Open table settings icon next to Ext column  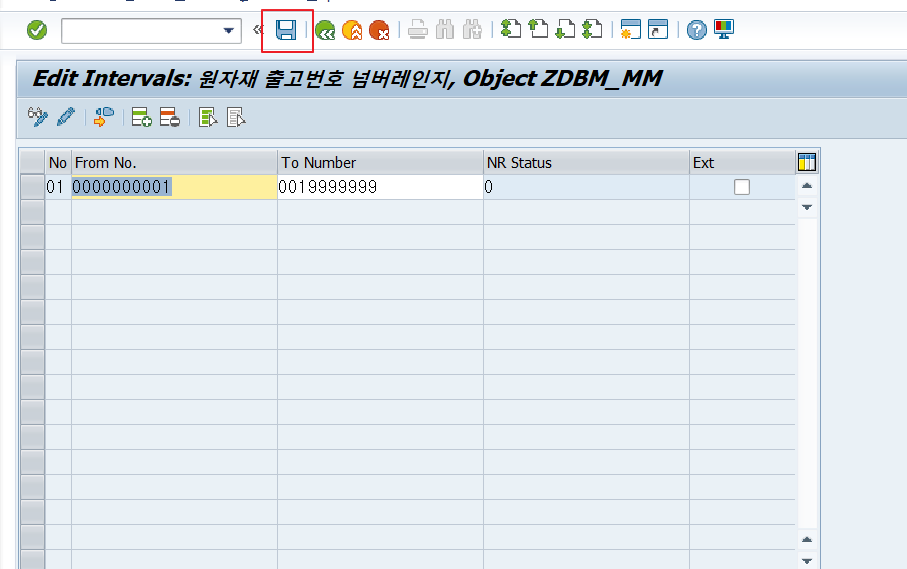(x=806, y=162)
